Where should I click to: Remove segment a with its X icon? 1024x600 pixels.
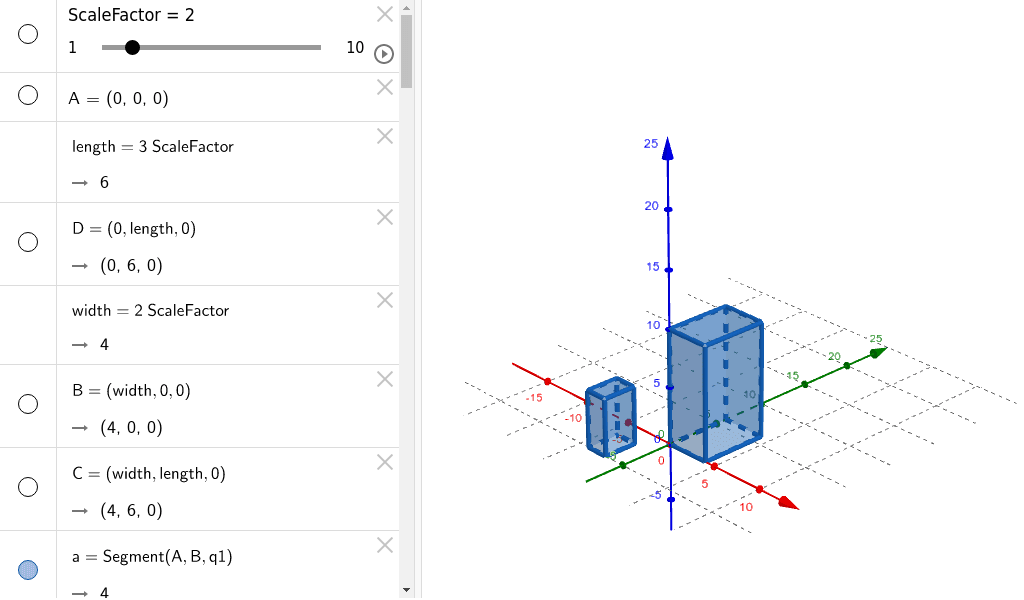(x=384, y=545)
